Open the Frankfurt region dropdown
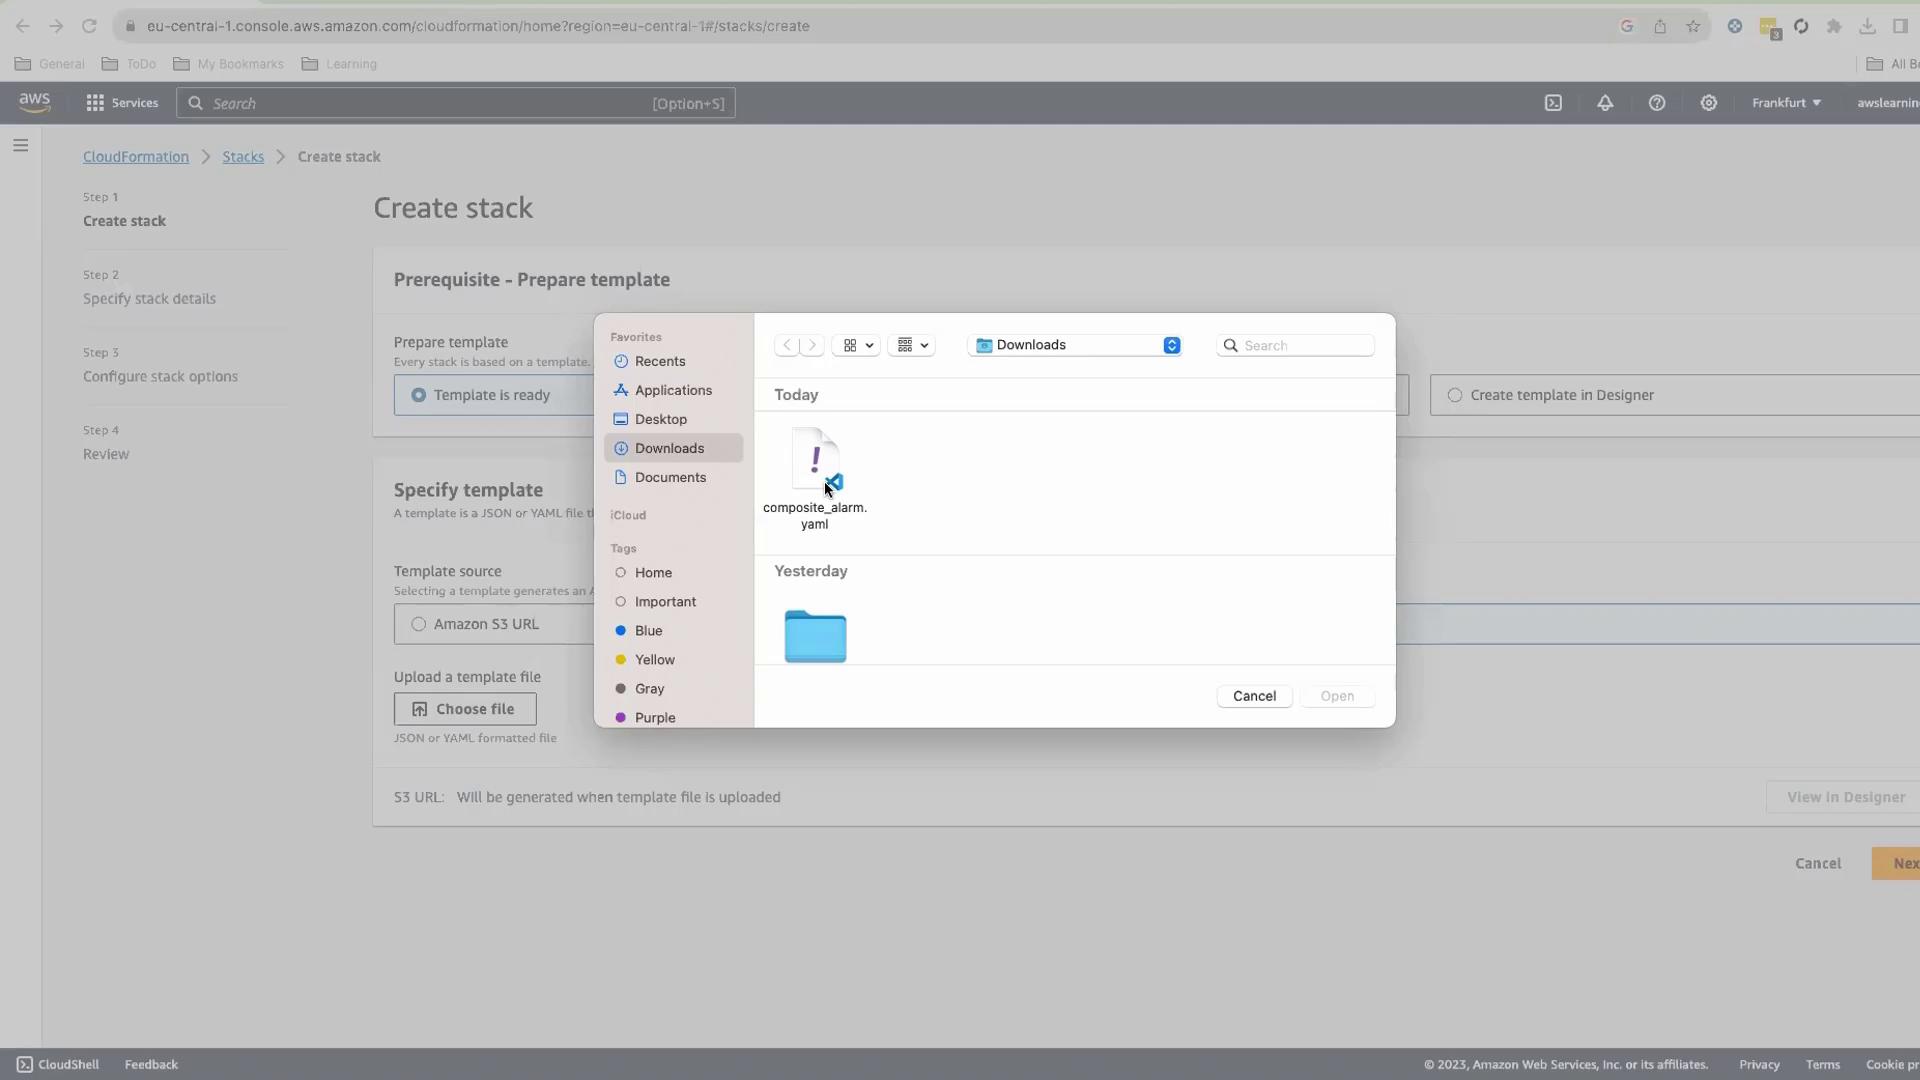The height and width of the screenshot is (1080, 1920). click(1786, 103)
